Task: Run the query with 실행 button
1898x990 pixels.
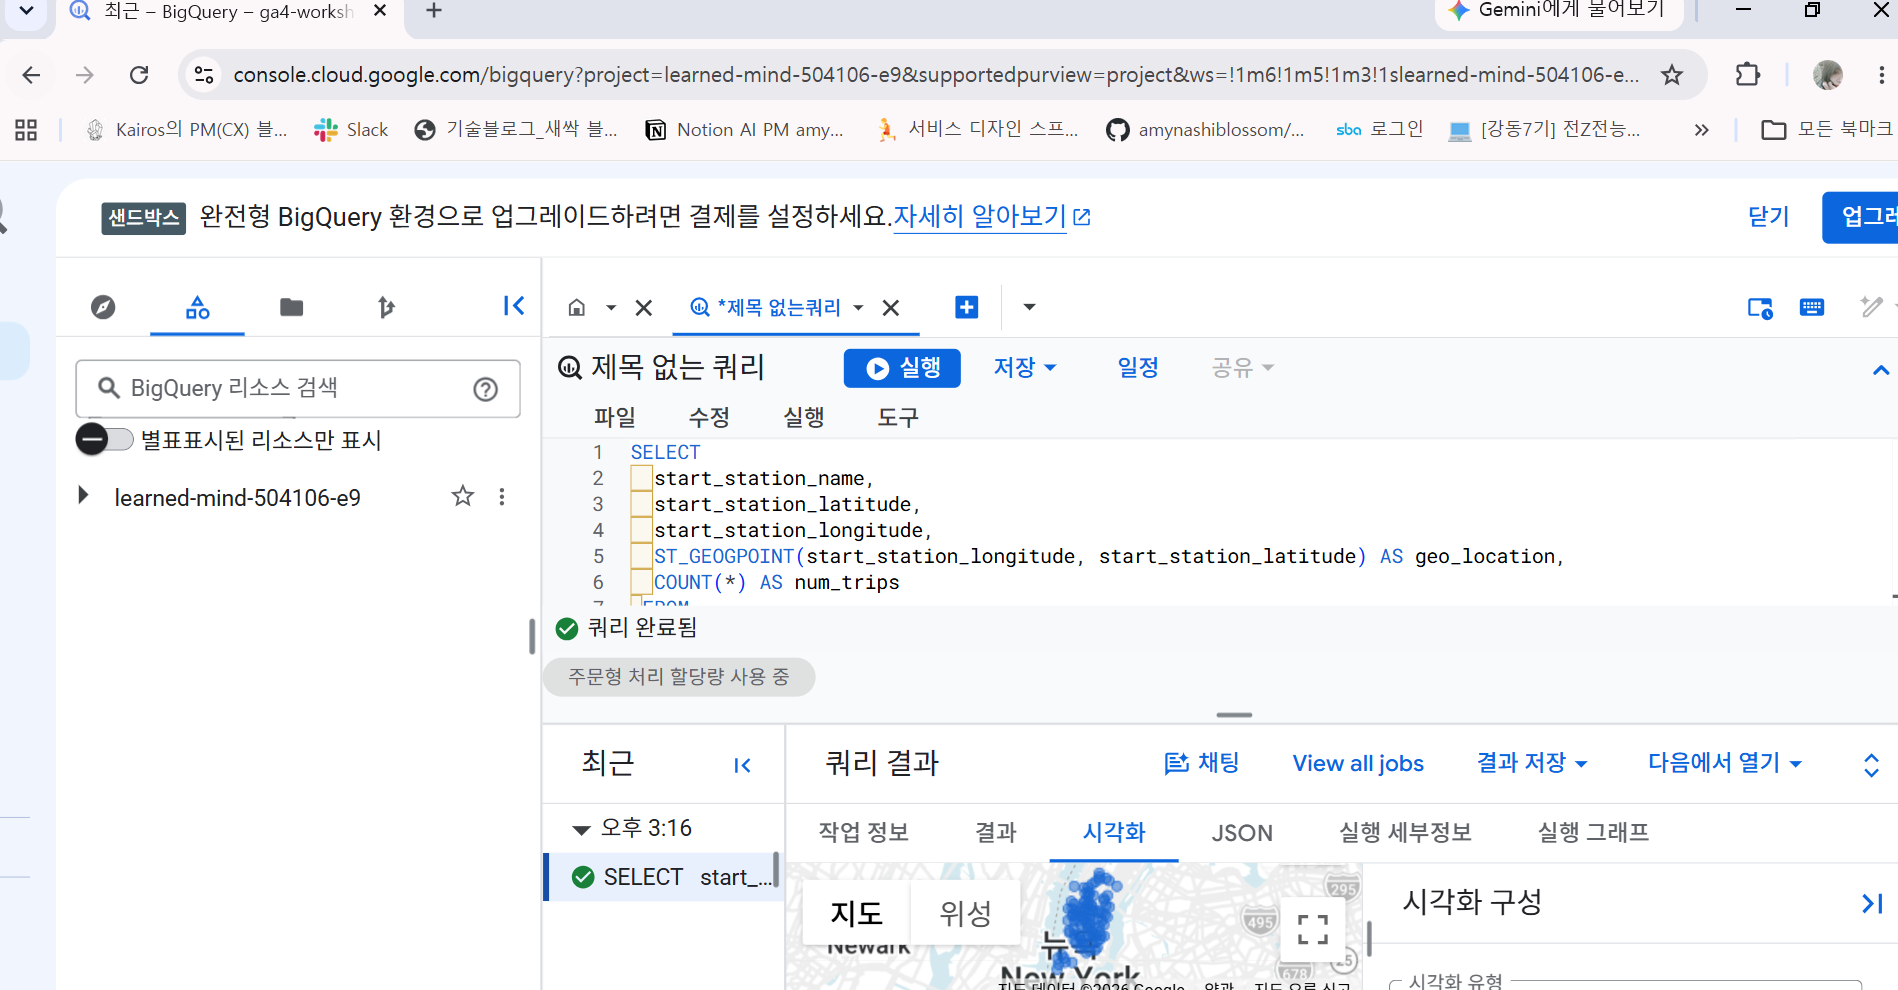Action: click(x=902, y=368)
